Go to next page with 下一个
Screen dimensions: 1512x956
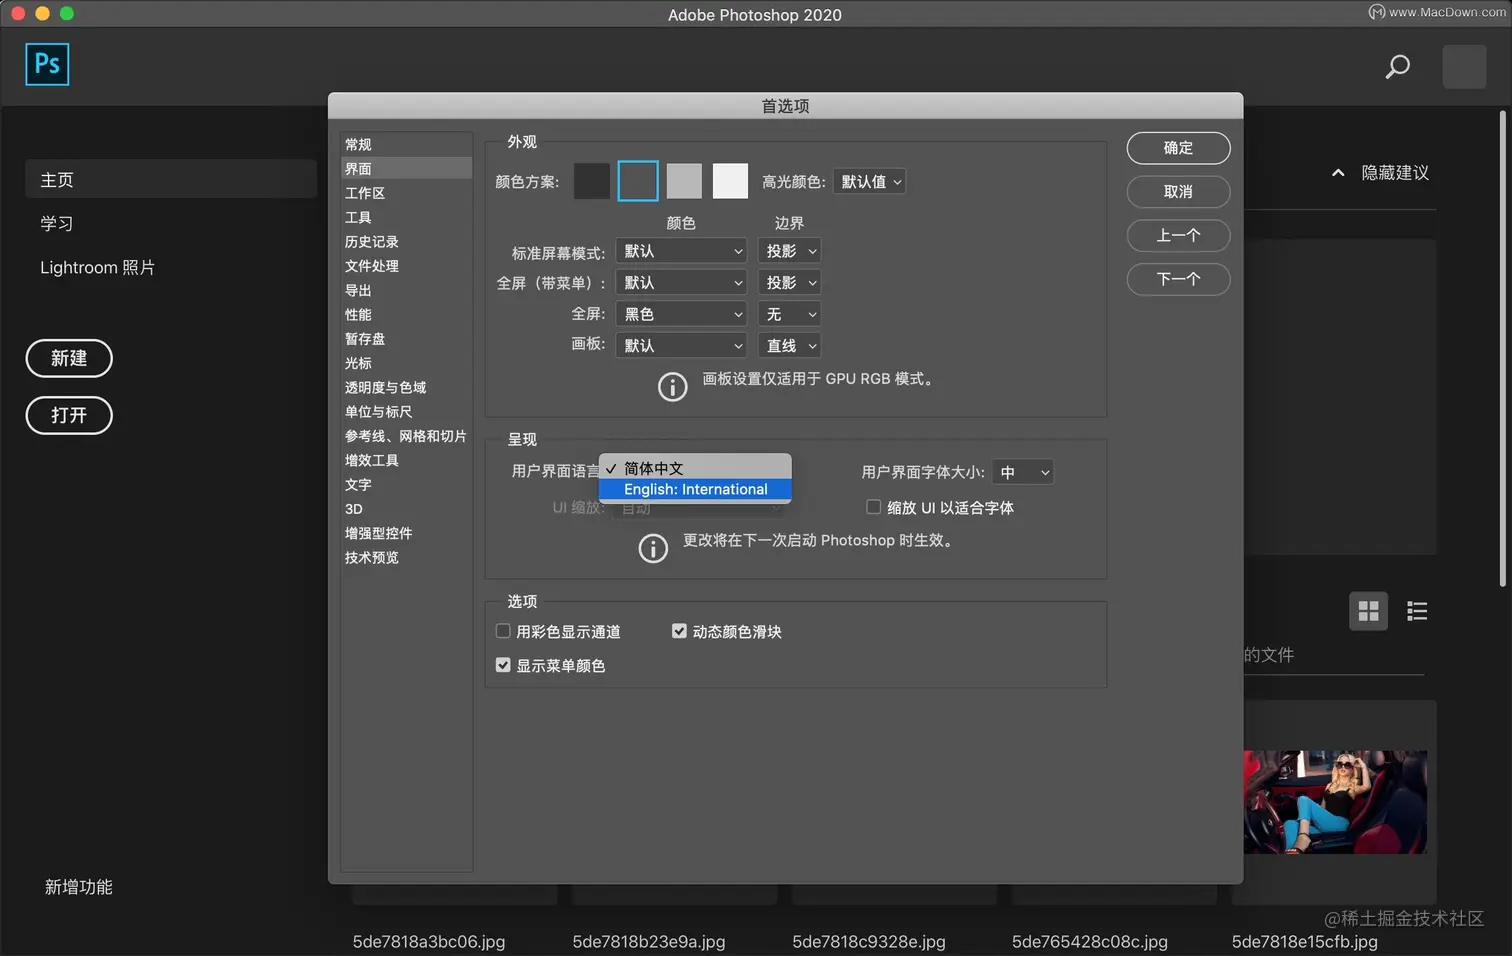[x=1178, y=280]
